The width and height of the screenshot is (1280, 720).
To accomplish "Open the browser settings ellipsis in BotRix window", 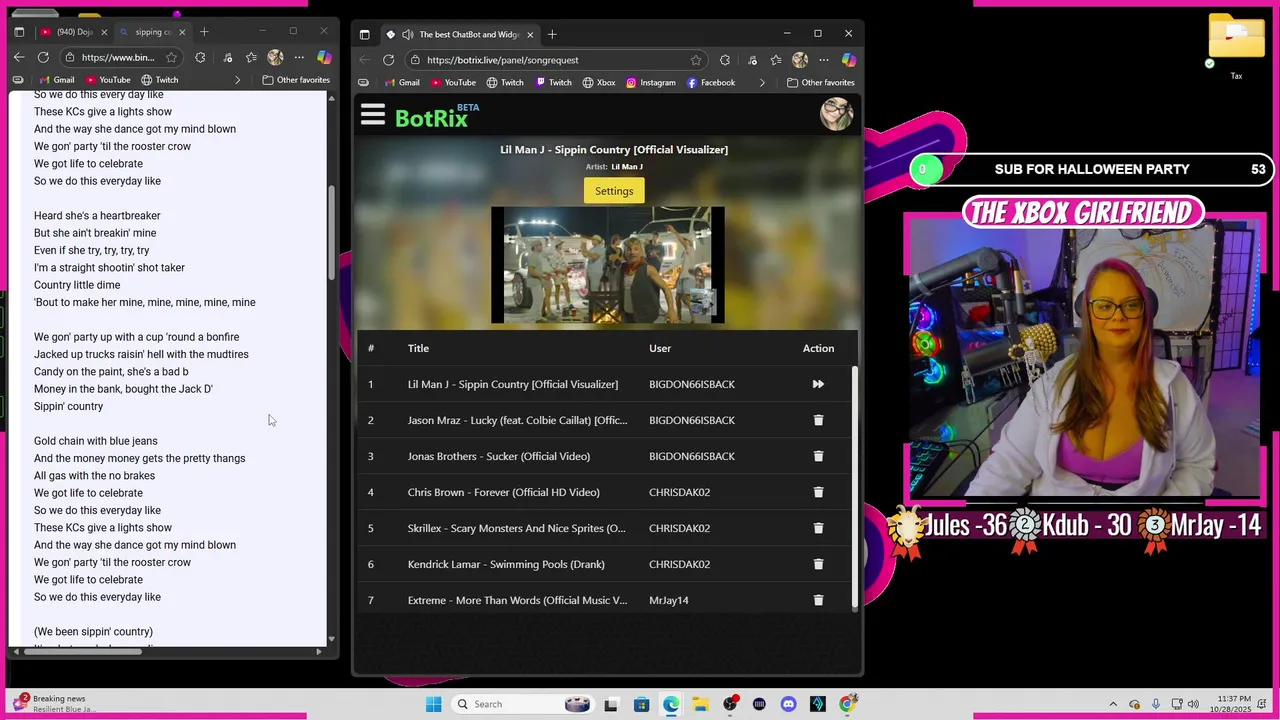I will point(823,60).
